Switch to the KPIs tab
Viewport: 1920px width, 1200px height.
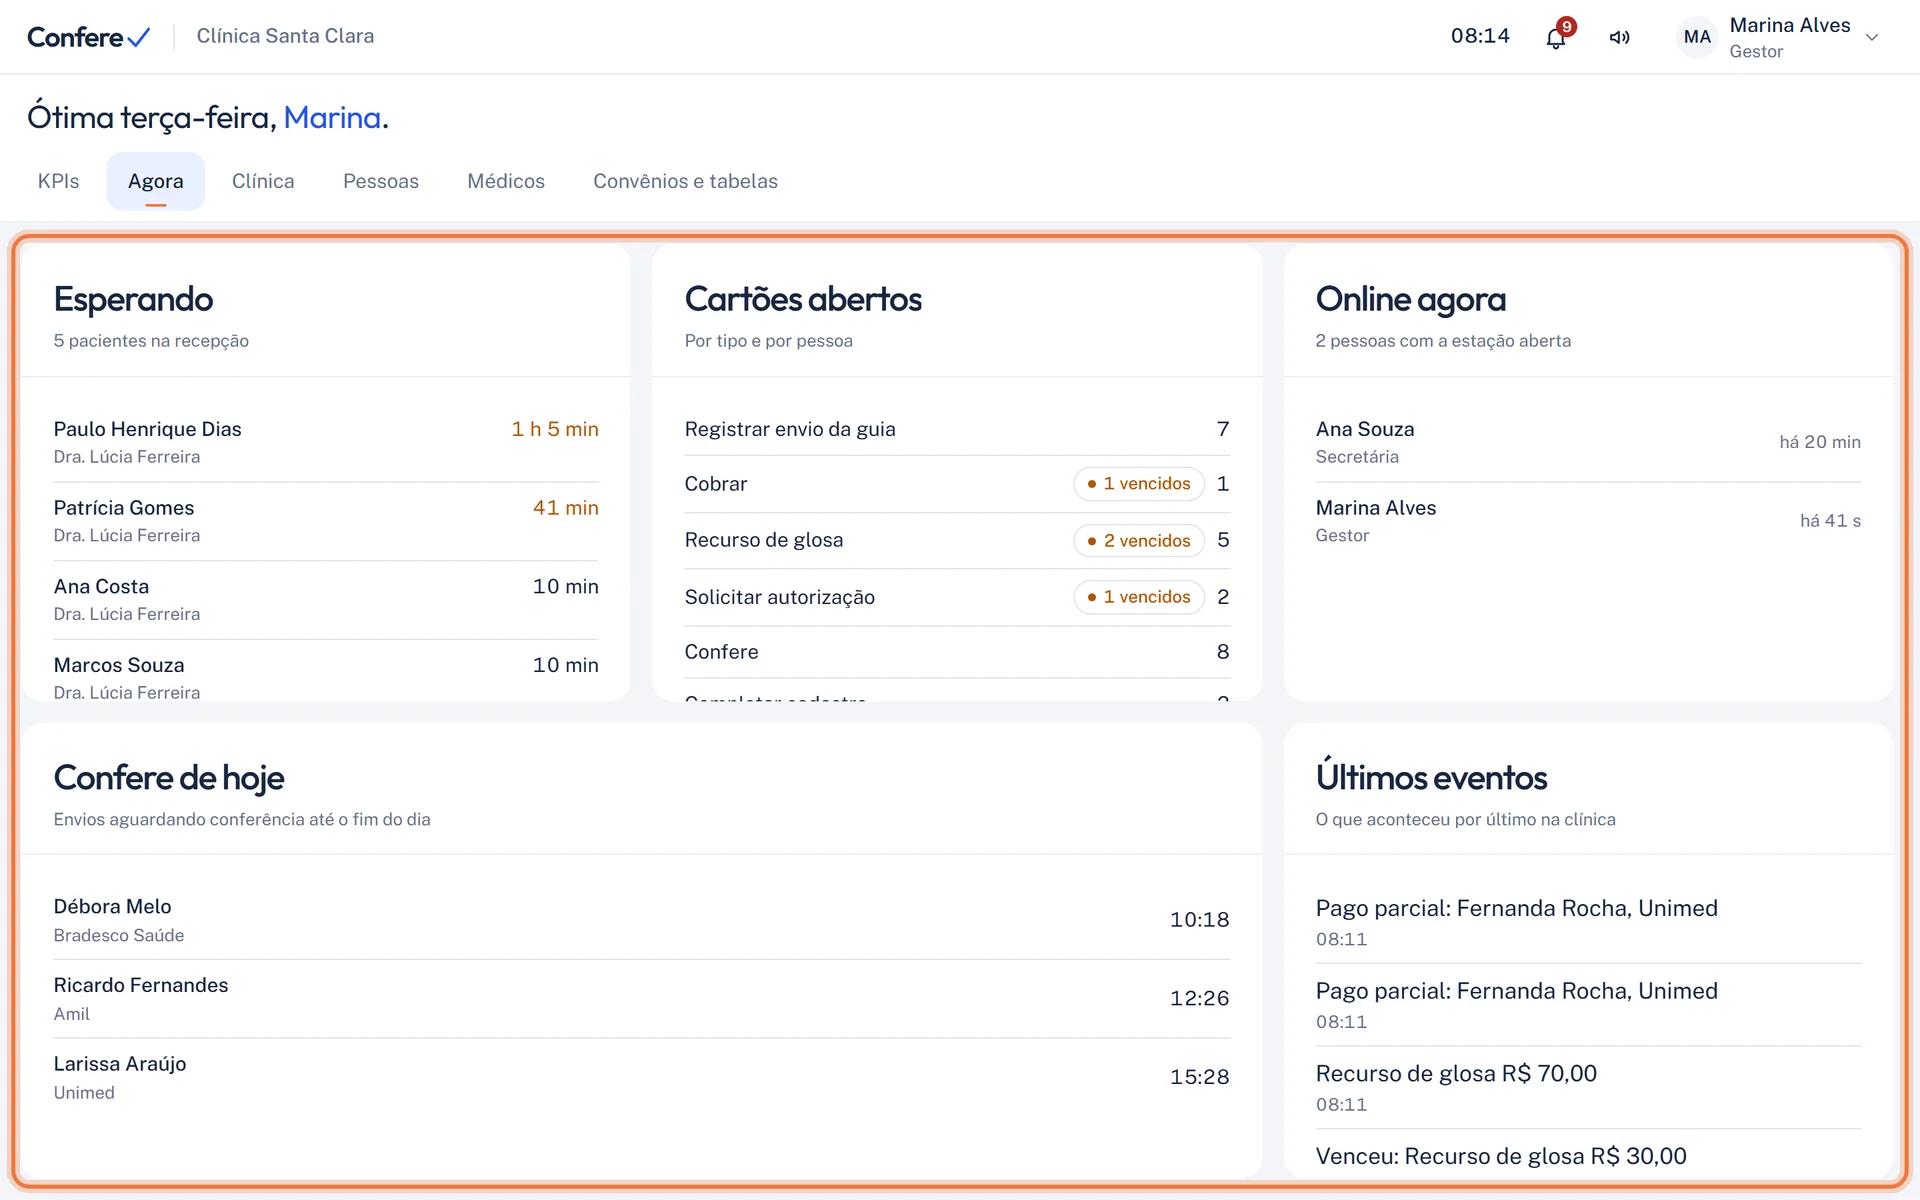pyautogui.click(x=58, y=181)
